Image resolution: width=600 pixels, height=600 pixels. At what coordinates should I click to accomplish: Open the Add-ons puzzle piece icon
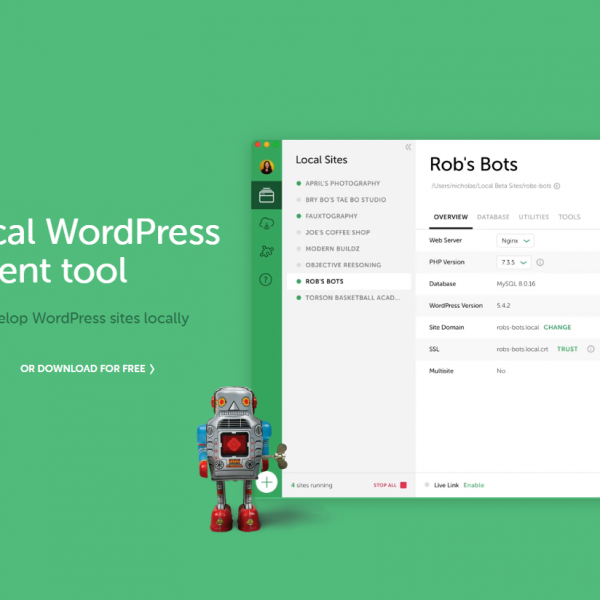pos(266,251)
